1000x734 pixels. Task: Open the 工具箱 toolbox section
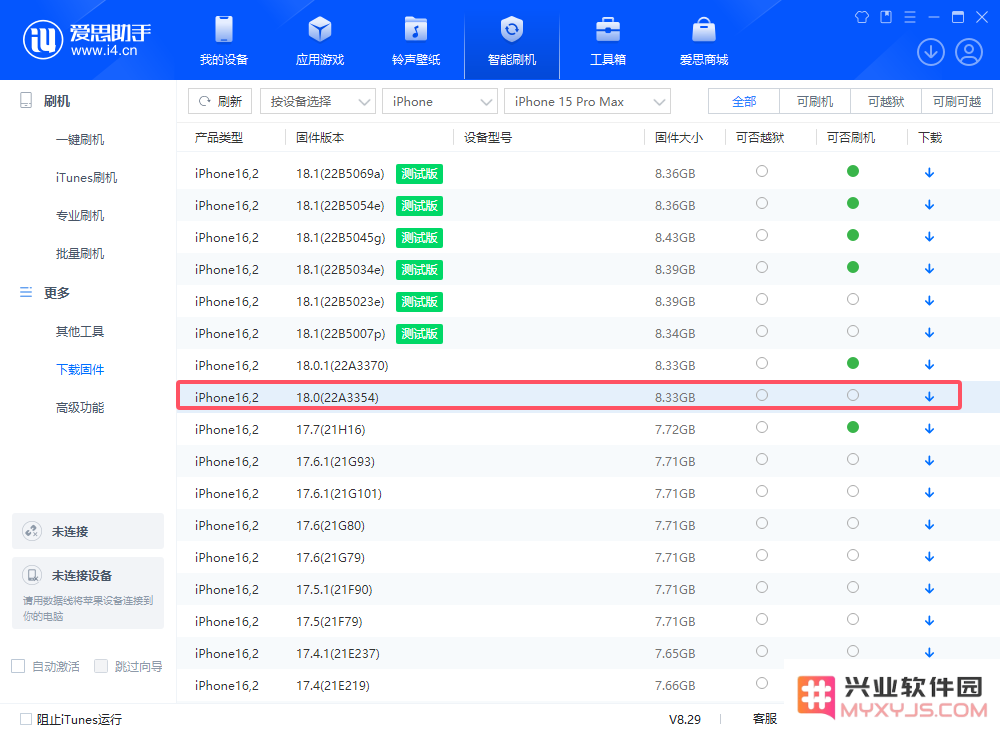tap(608, 41)
